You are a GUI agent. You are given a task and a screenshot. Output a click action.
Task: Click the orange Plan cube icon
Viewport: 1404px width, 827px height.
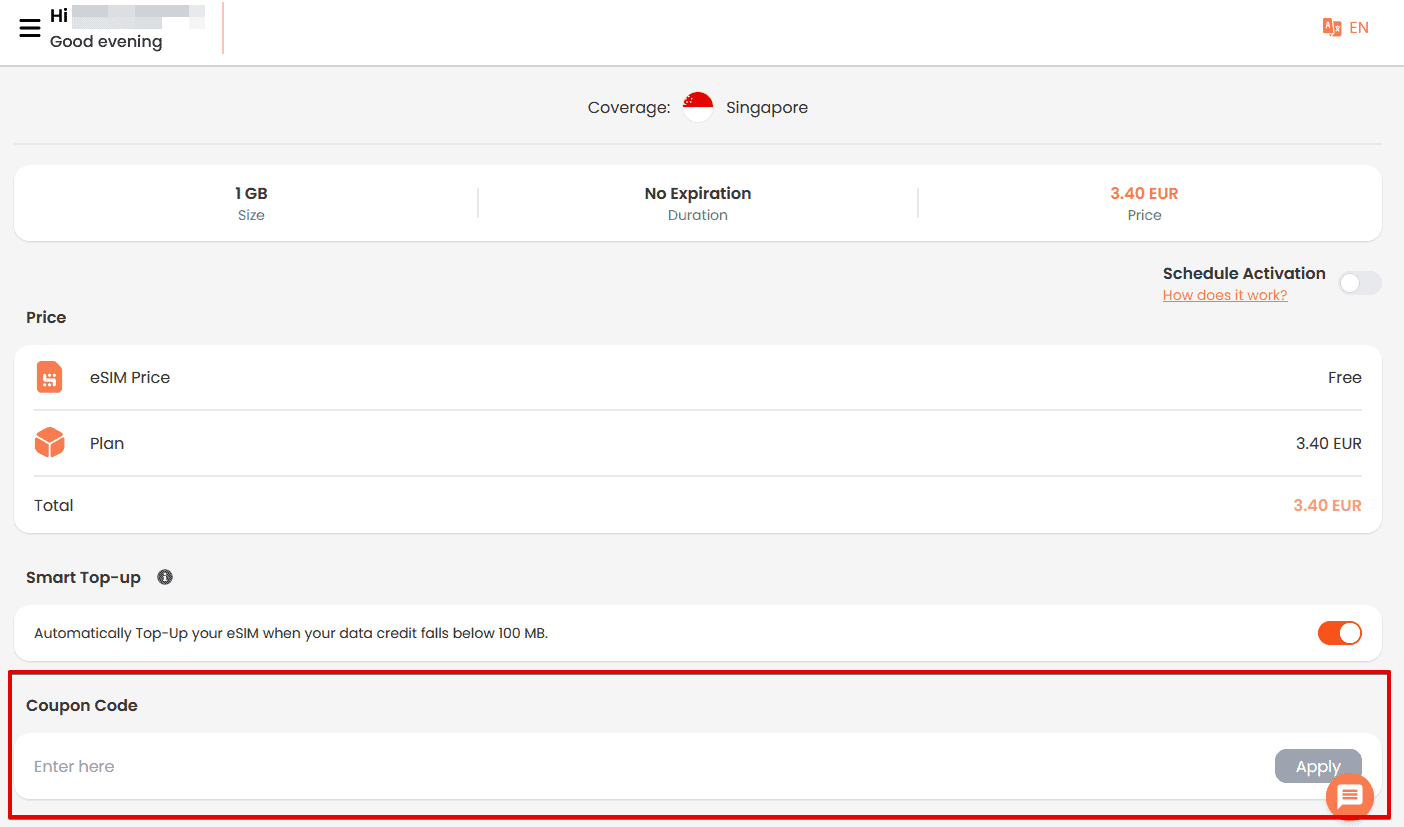click(49, 443)
